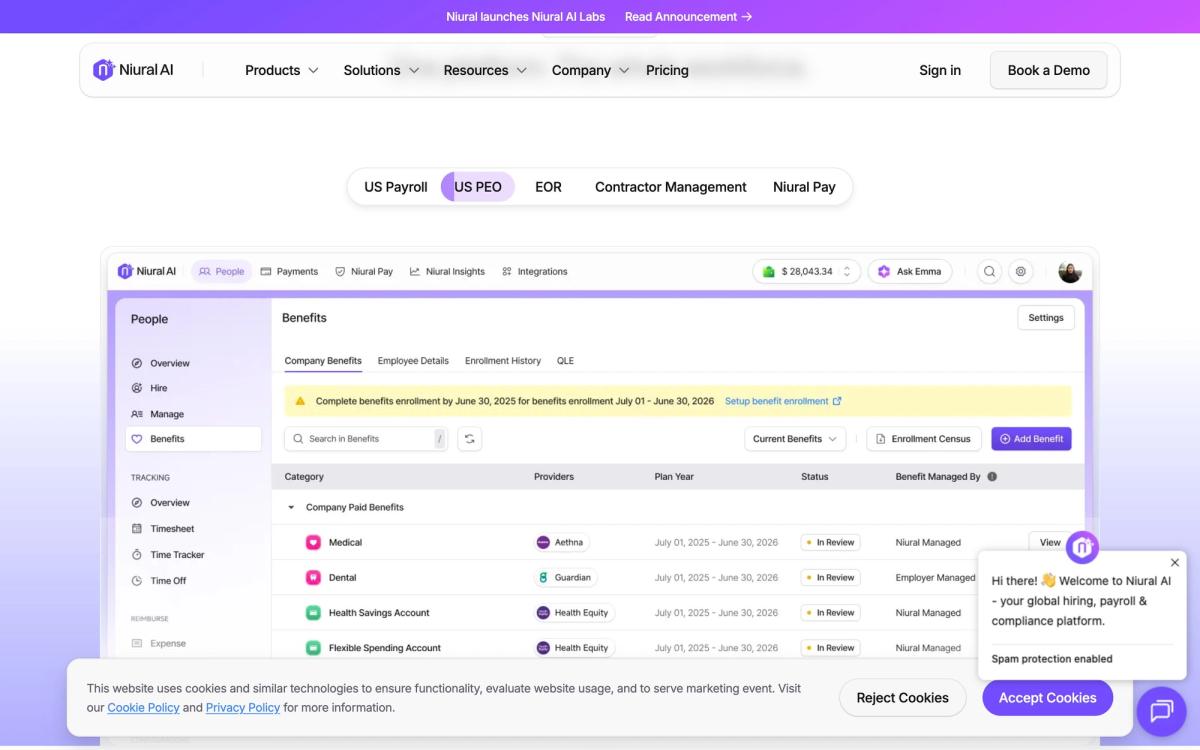Click the search magnifier icon in dashboard
Image resolution: width=1200 pixels, height=750 pixels.
point(989,271)
